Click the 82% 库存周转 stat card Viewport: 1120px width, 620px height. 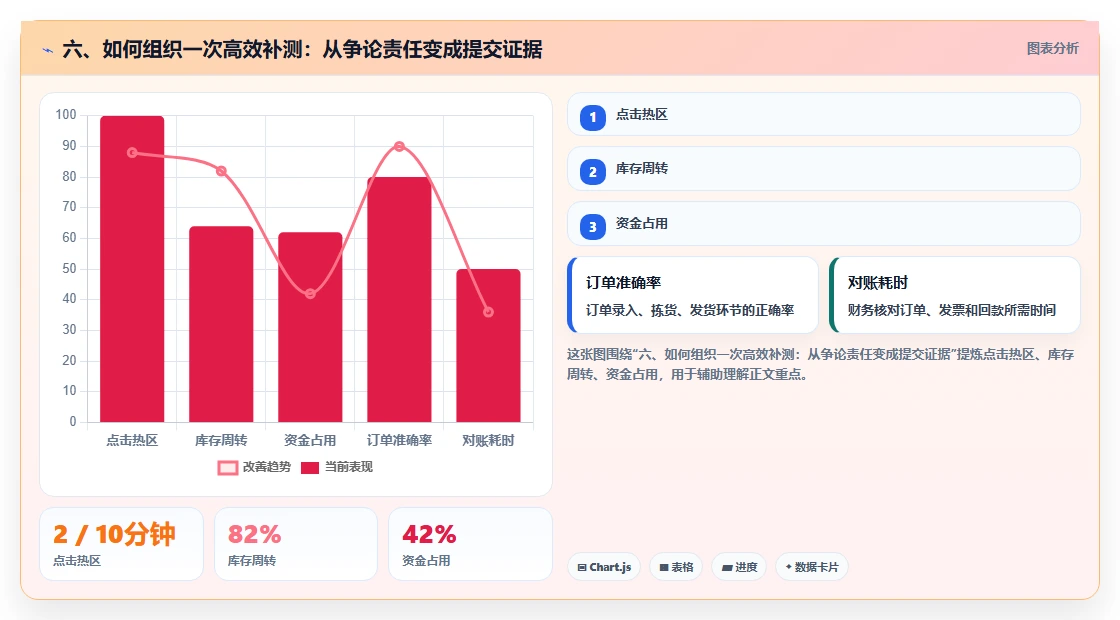(x=296, y=544)
